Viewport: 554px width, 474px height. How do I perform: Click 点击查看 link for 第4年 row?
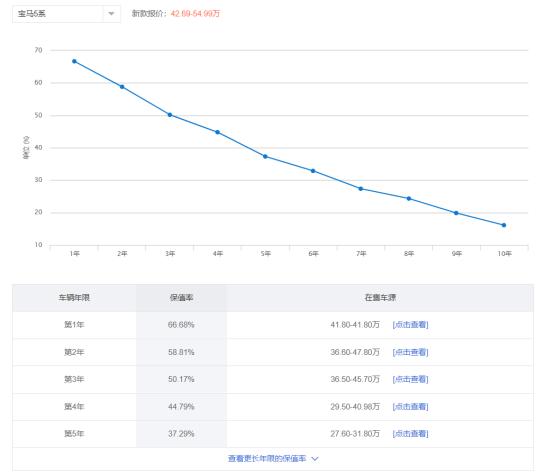tap(410, 407)
